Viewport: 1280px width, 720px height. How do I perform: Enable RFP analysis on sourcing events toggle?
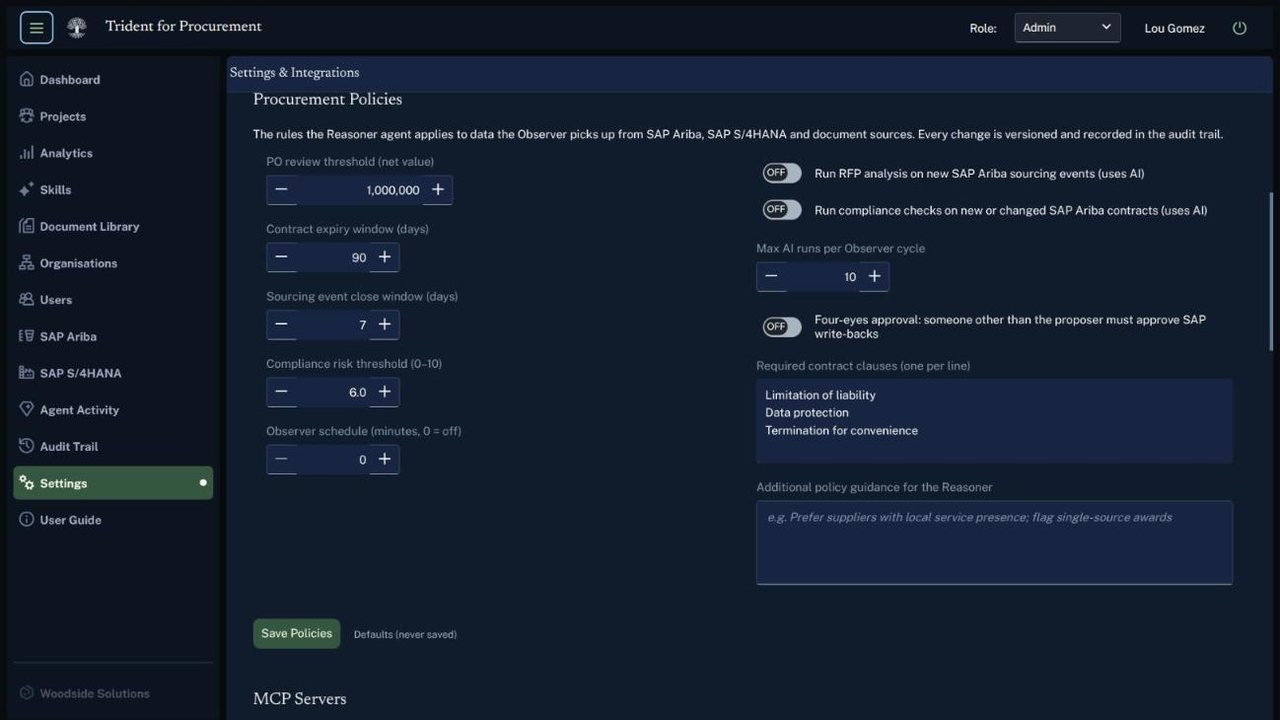(x=782, y=173)
